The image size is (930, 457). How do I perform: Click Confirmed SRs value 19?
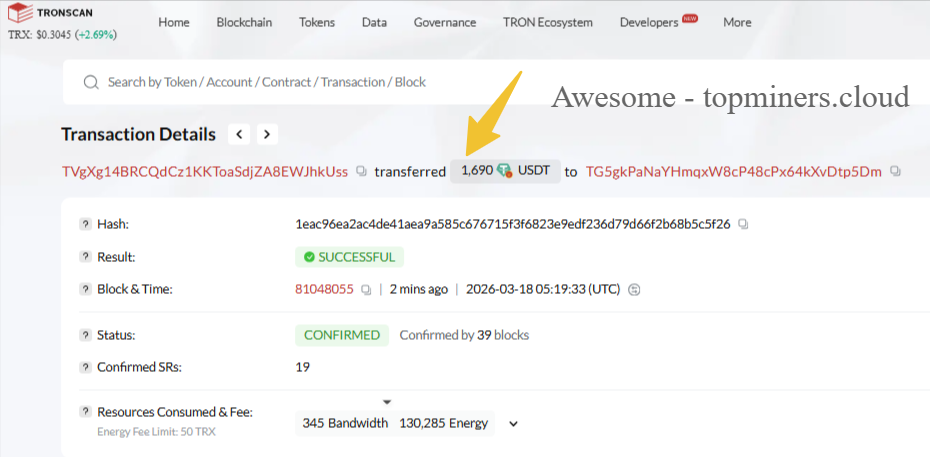(x=302, y=367)
